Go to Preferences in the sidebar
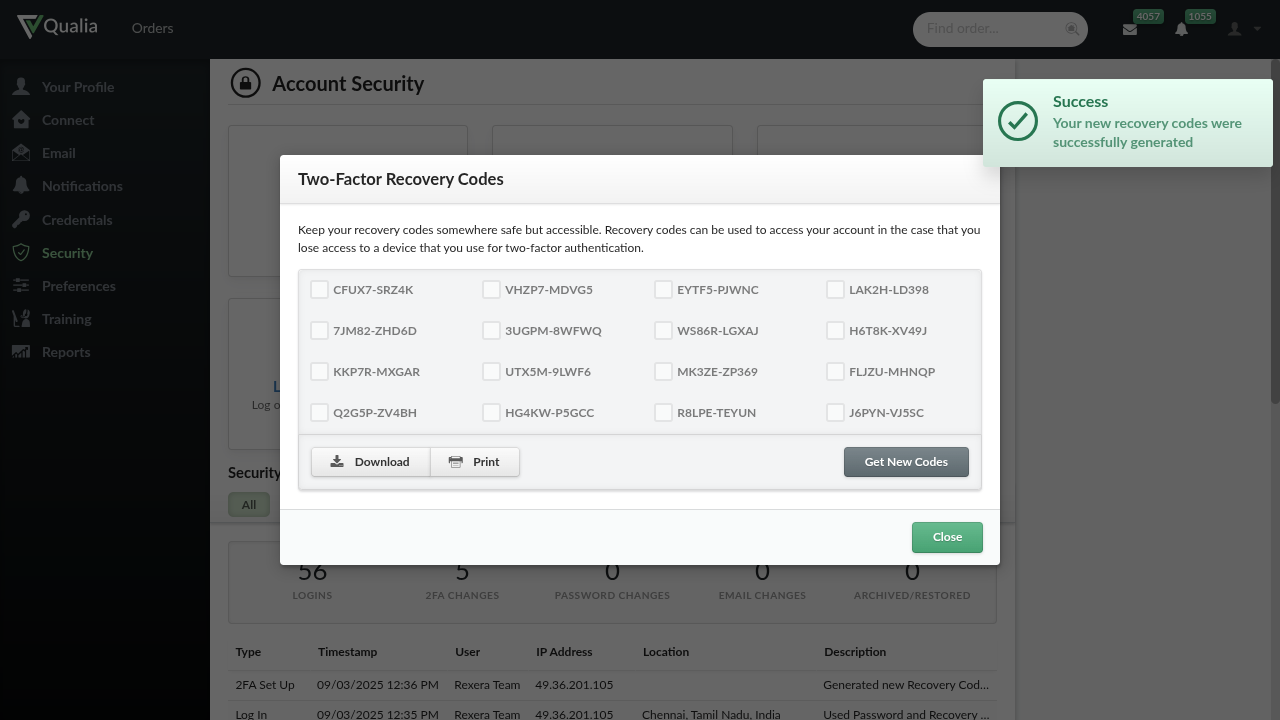This screenshot has height=720, width=1280. [x=78, y=286]
